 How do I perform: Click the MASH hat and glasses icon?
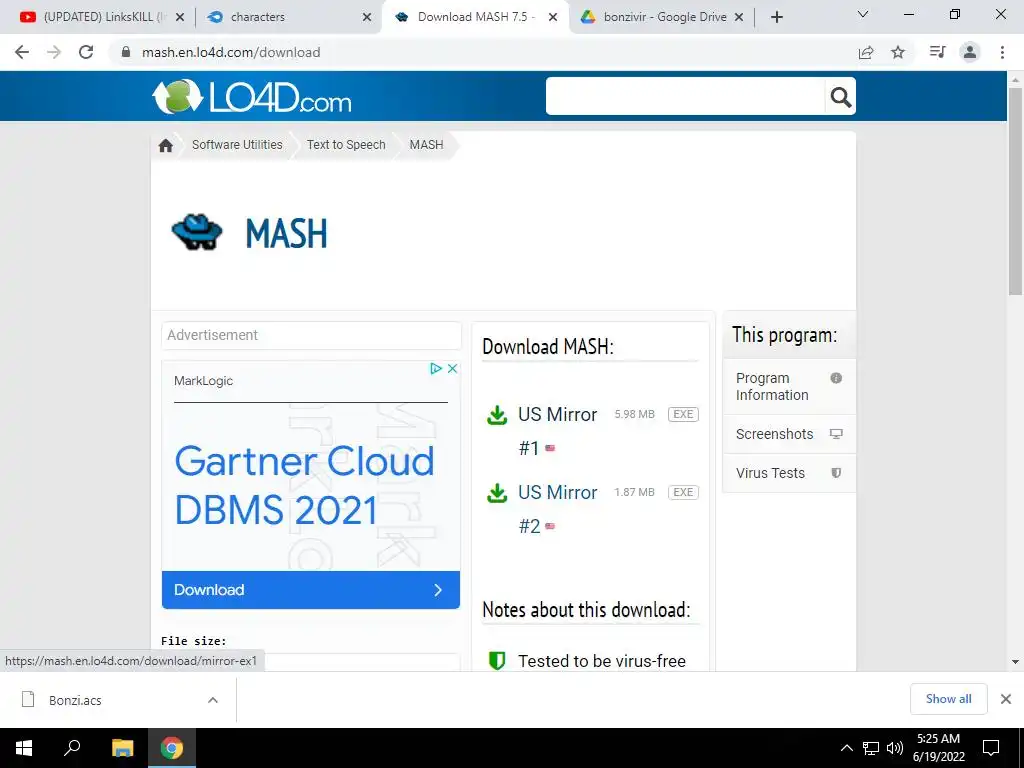(197, 232)
